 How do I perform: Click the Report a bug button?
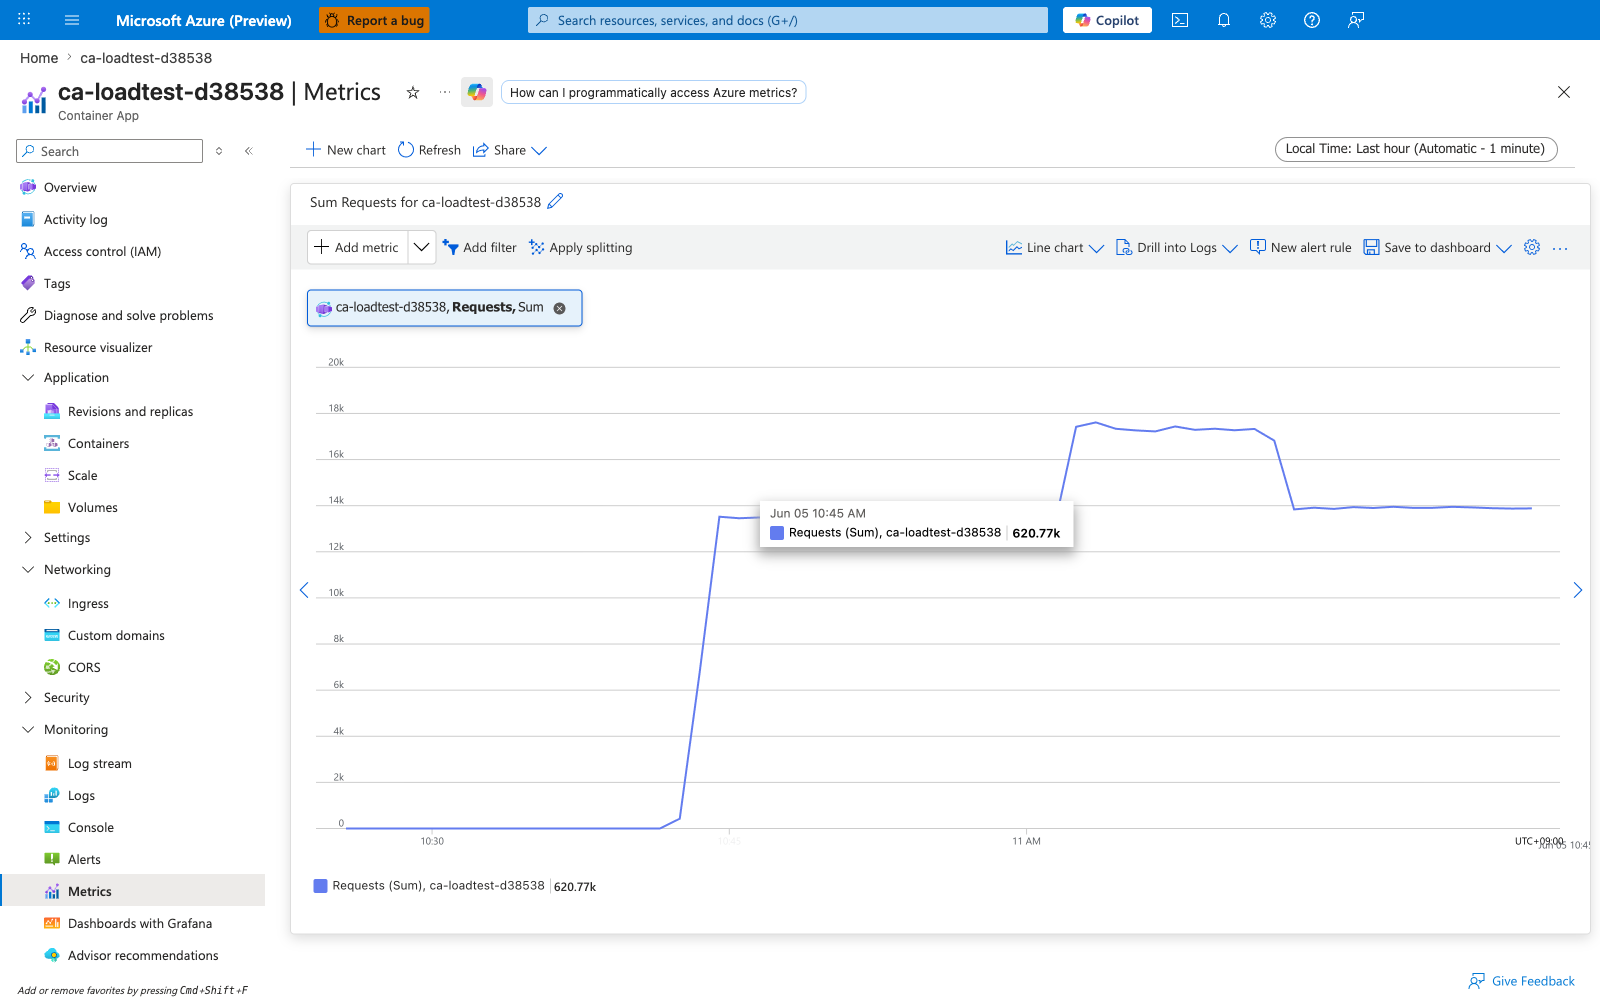(x=374, y=20)
